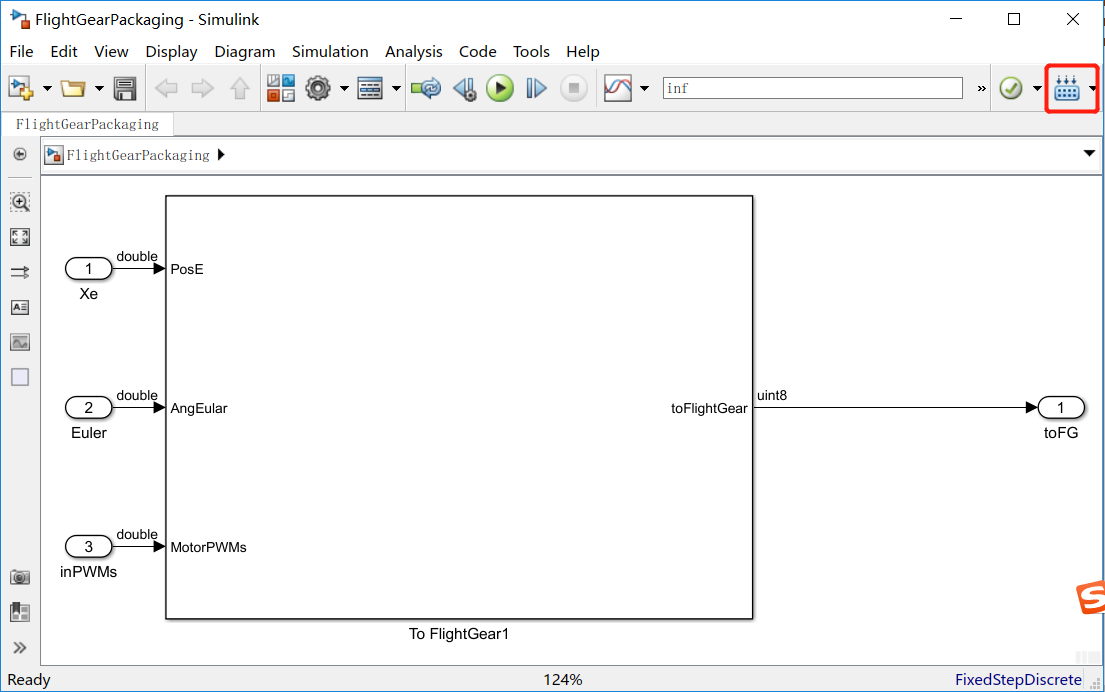Select the FlightGearPackaging model tab
Viewport: 1105px width, 692px height.
(87, 124)
